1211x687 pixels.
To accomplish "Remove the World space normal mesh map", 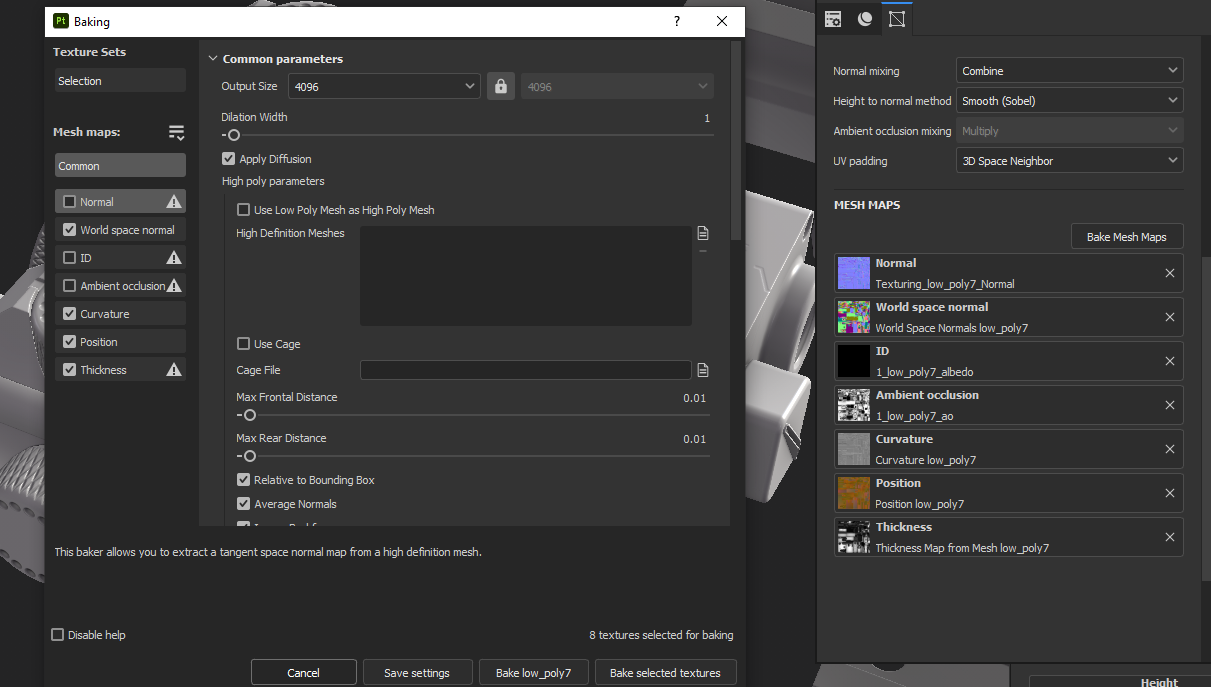I will 1170,317.
